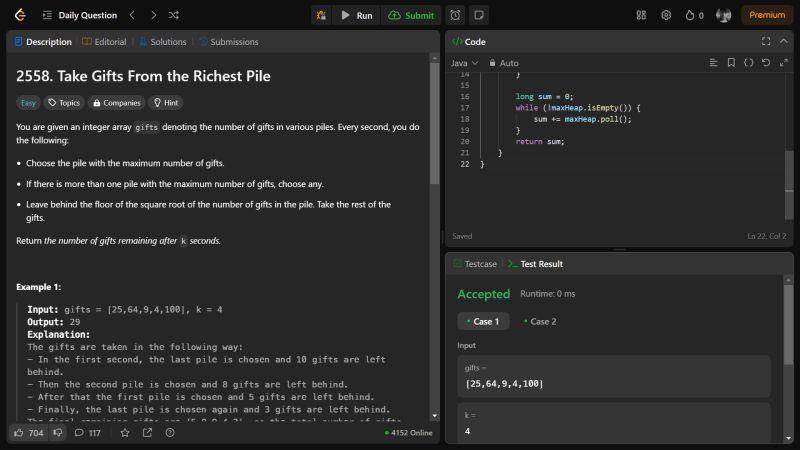Viewport: 800px width, 450px height.
Task: Open the notes sticky icon
Action: 479,15
